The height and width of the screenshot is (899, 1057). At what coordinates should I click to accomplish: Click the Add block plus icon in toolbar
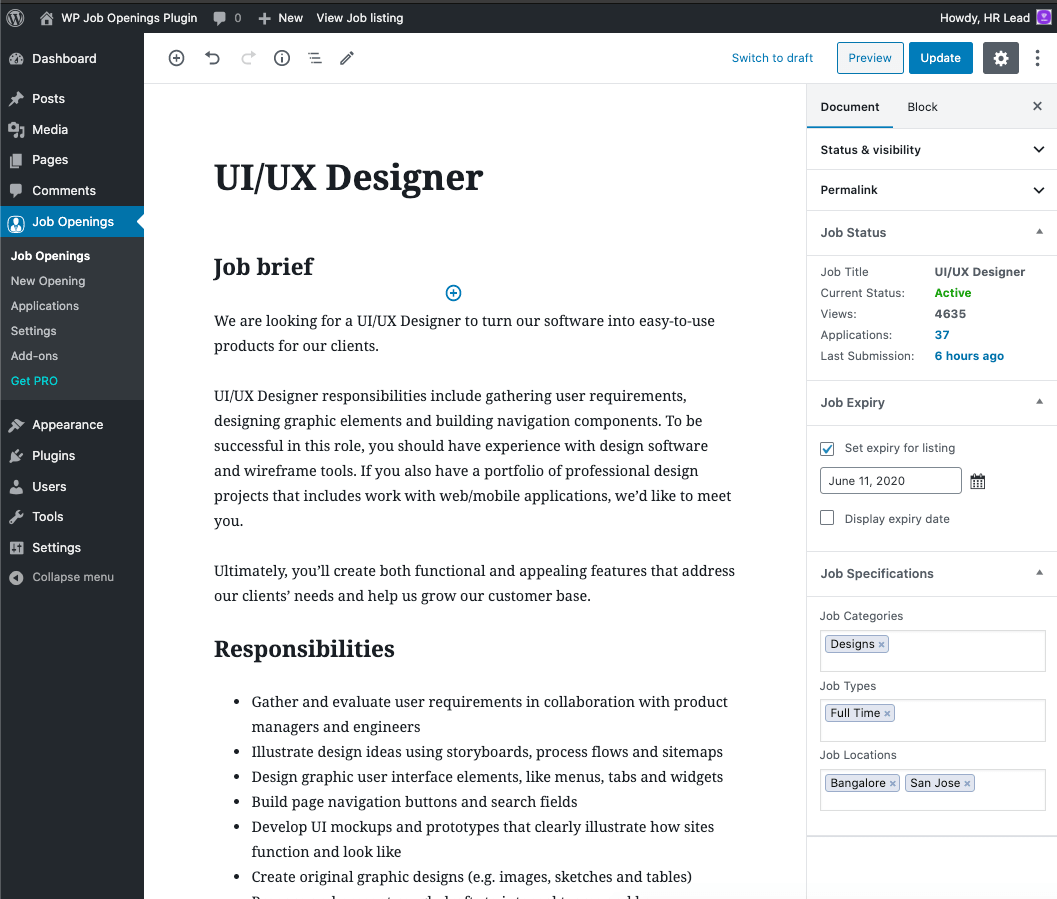[176, 58]
